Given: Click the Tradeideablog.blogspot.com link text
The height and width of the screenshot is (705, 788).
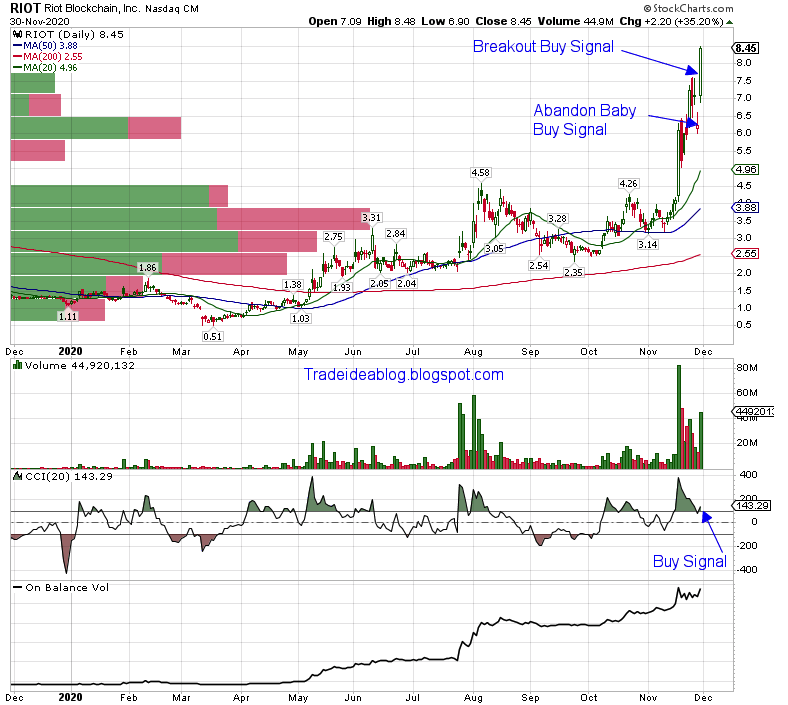Looking at the screenshot, I should coord(404,375).
